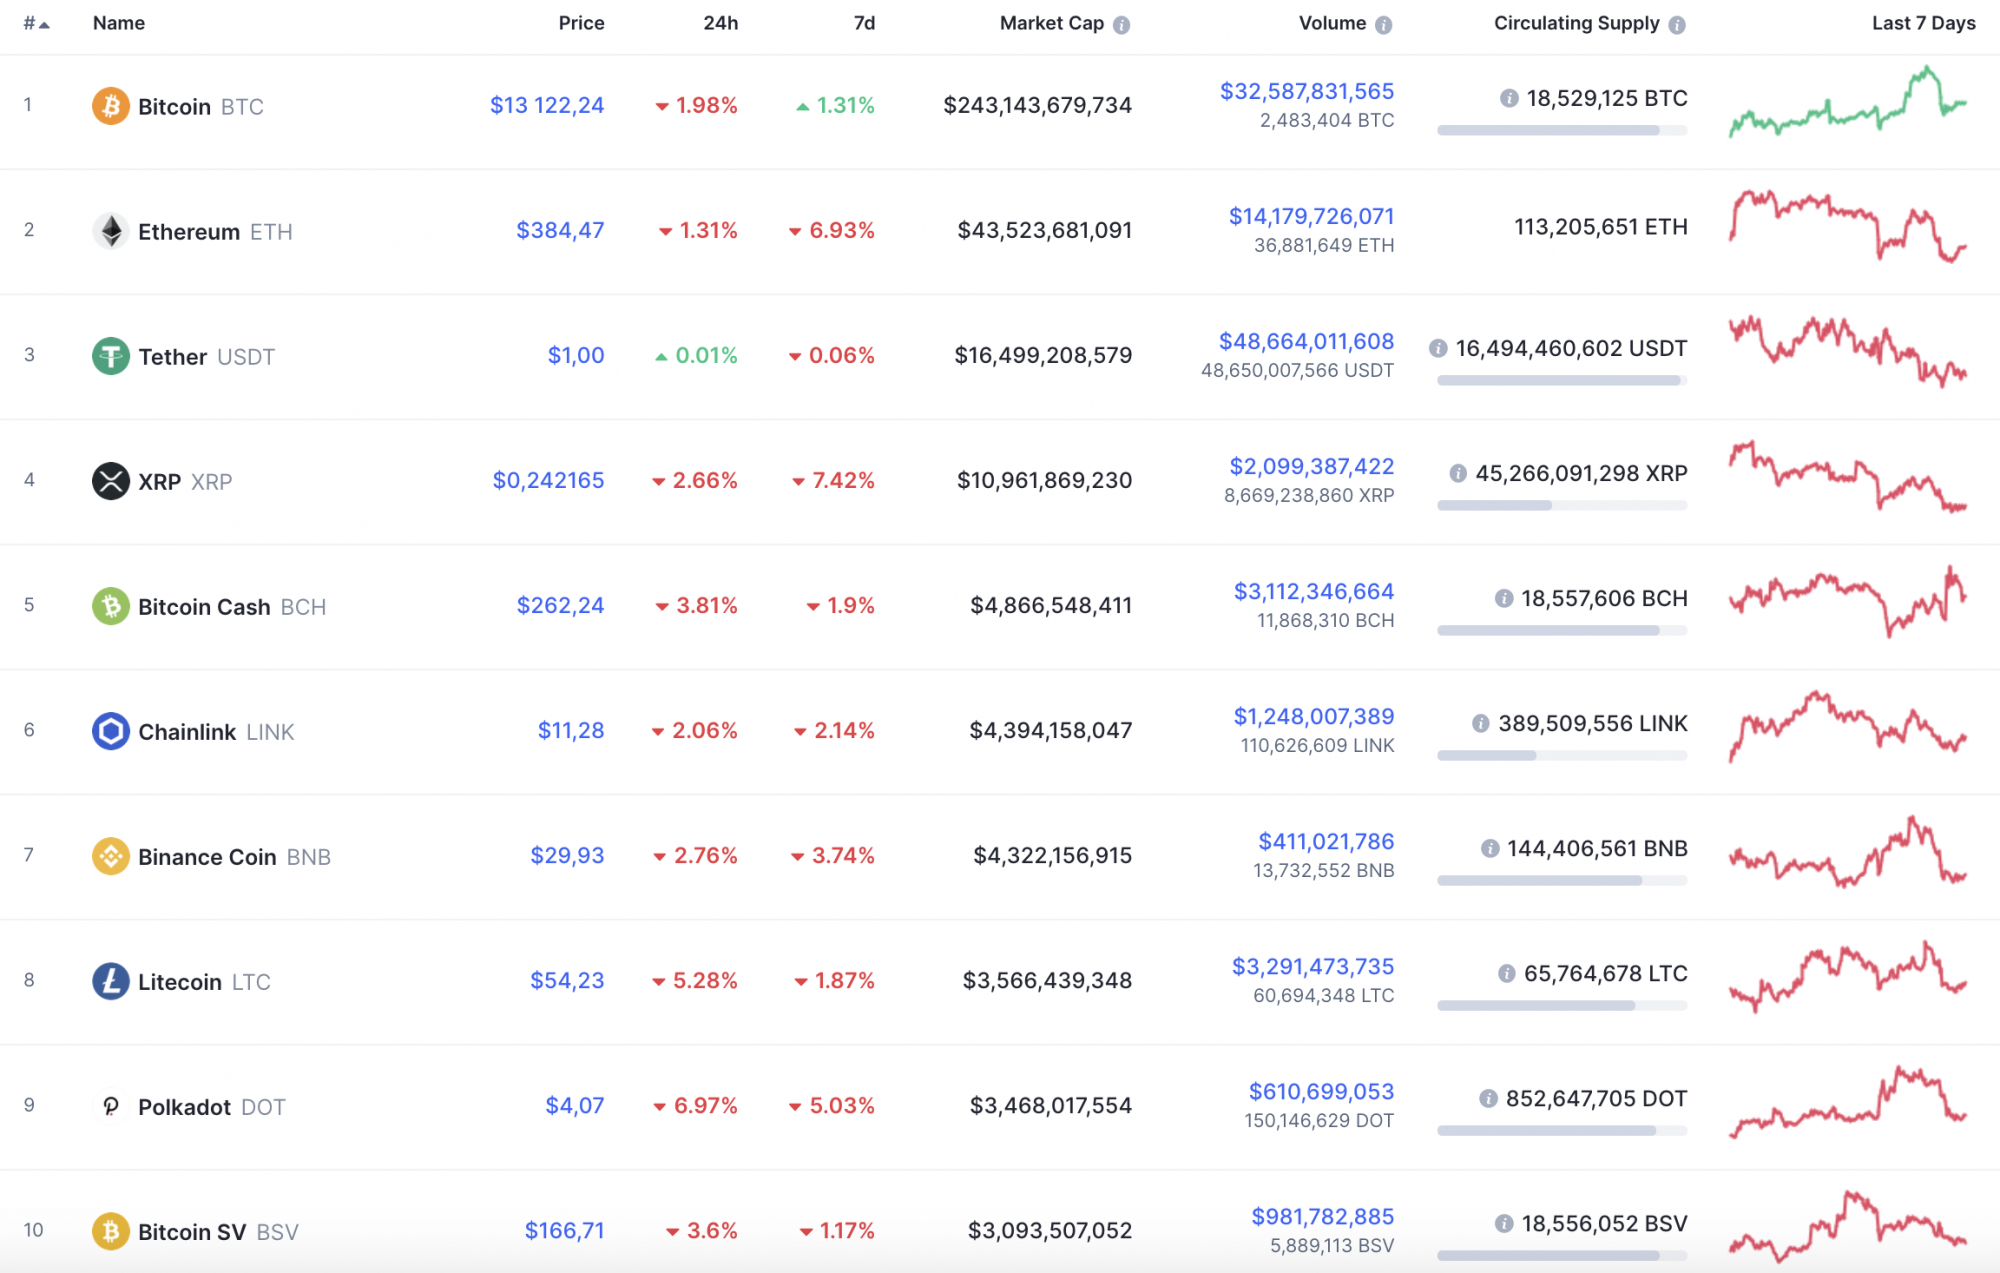
Task: Sort table by 24h change column
Action: (720, 23)
